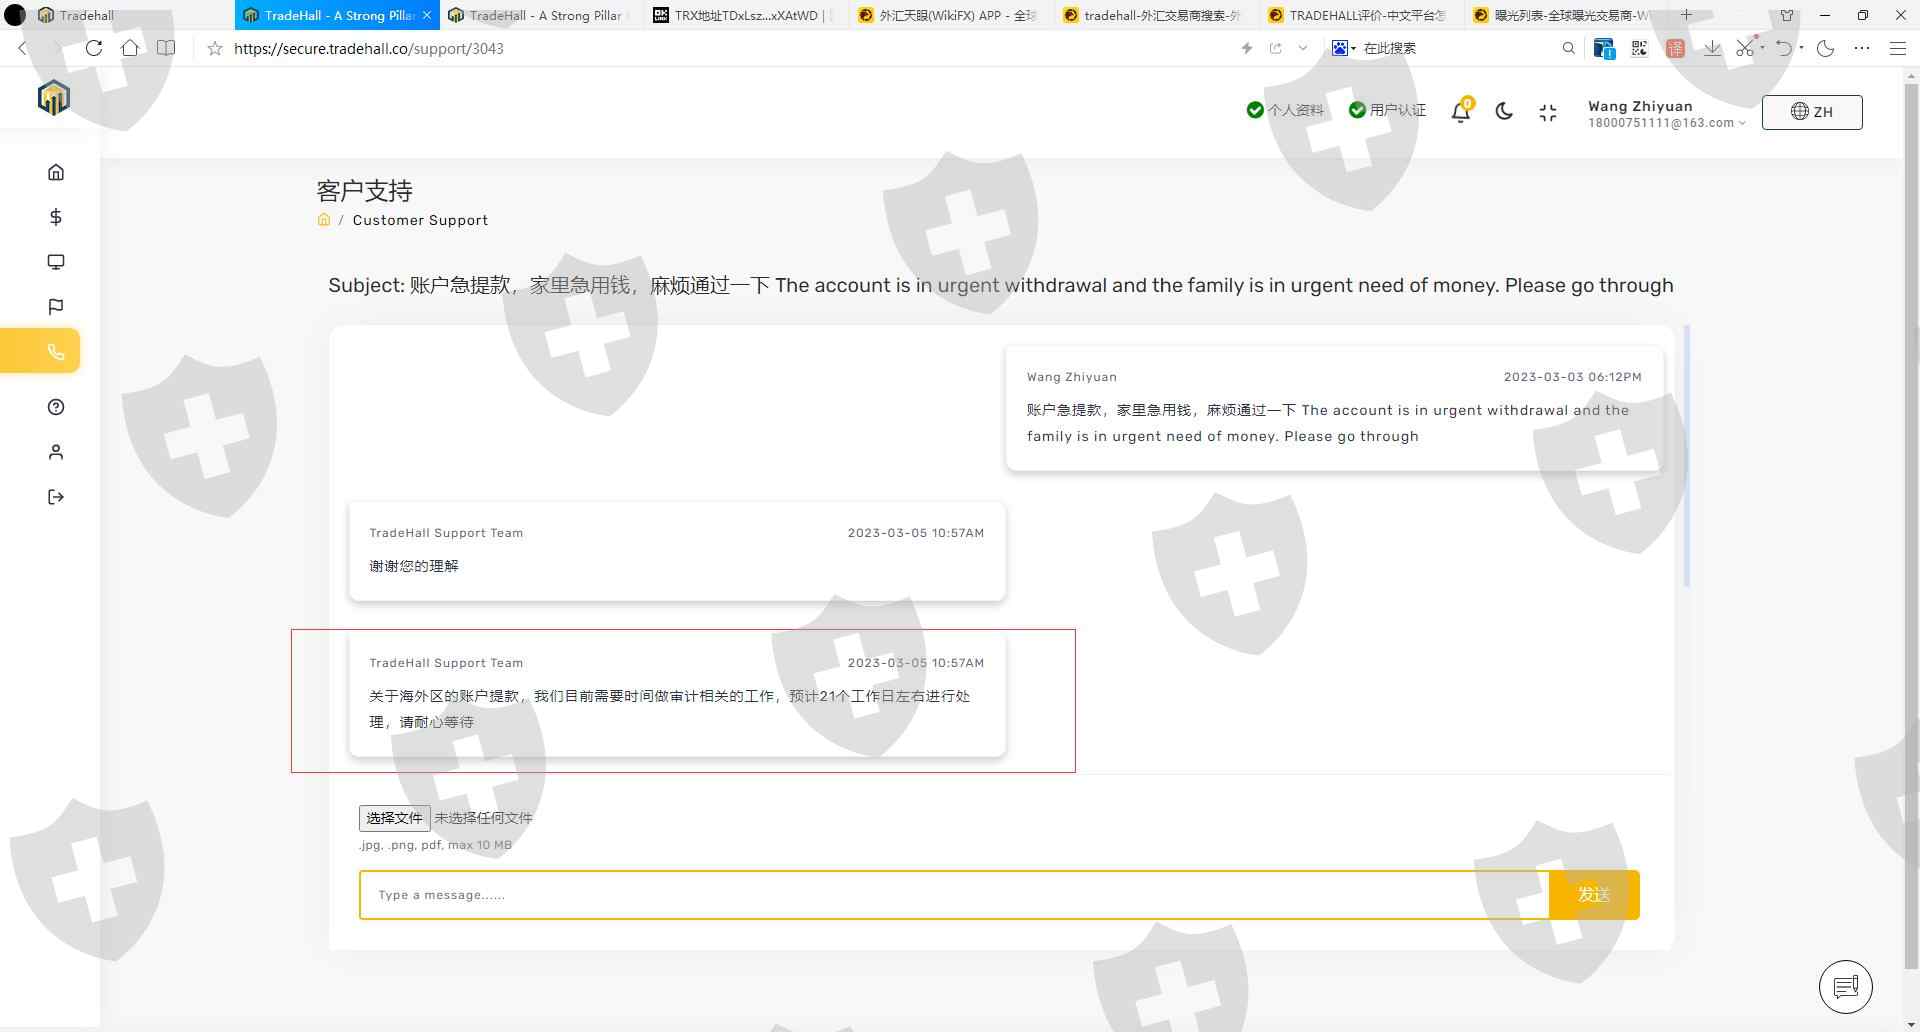Bookmark this page with the star
The height and width of the screenshot is (1032, 1920).
coord(214,48)
